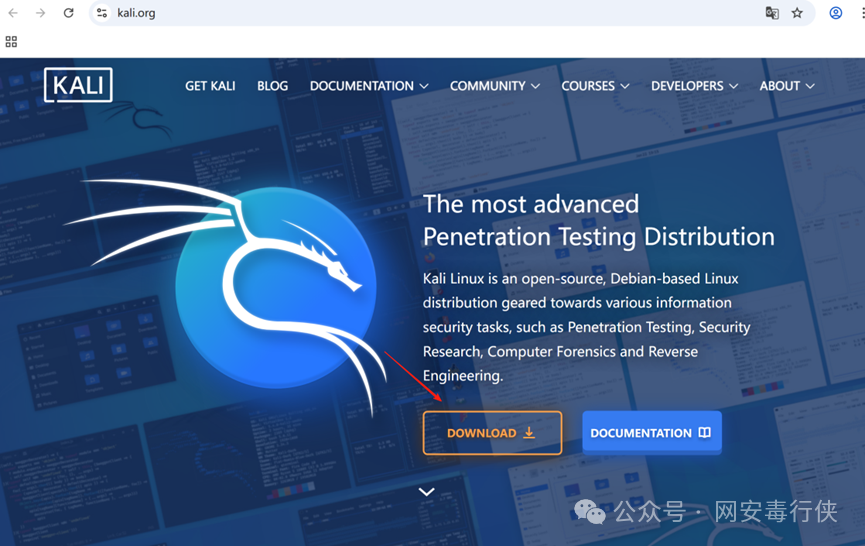Screen dimensions: 865x546
Task: Expand the COMMUNITY nav dropdown
Action: tap(495, 86)
